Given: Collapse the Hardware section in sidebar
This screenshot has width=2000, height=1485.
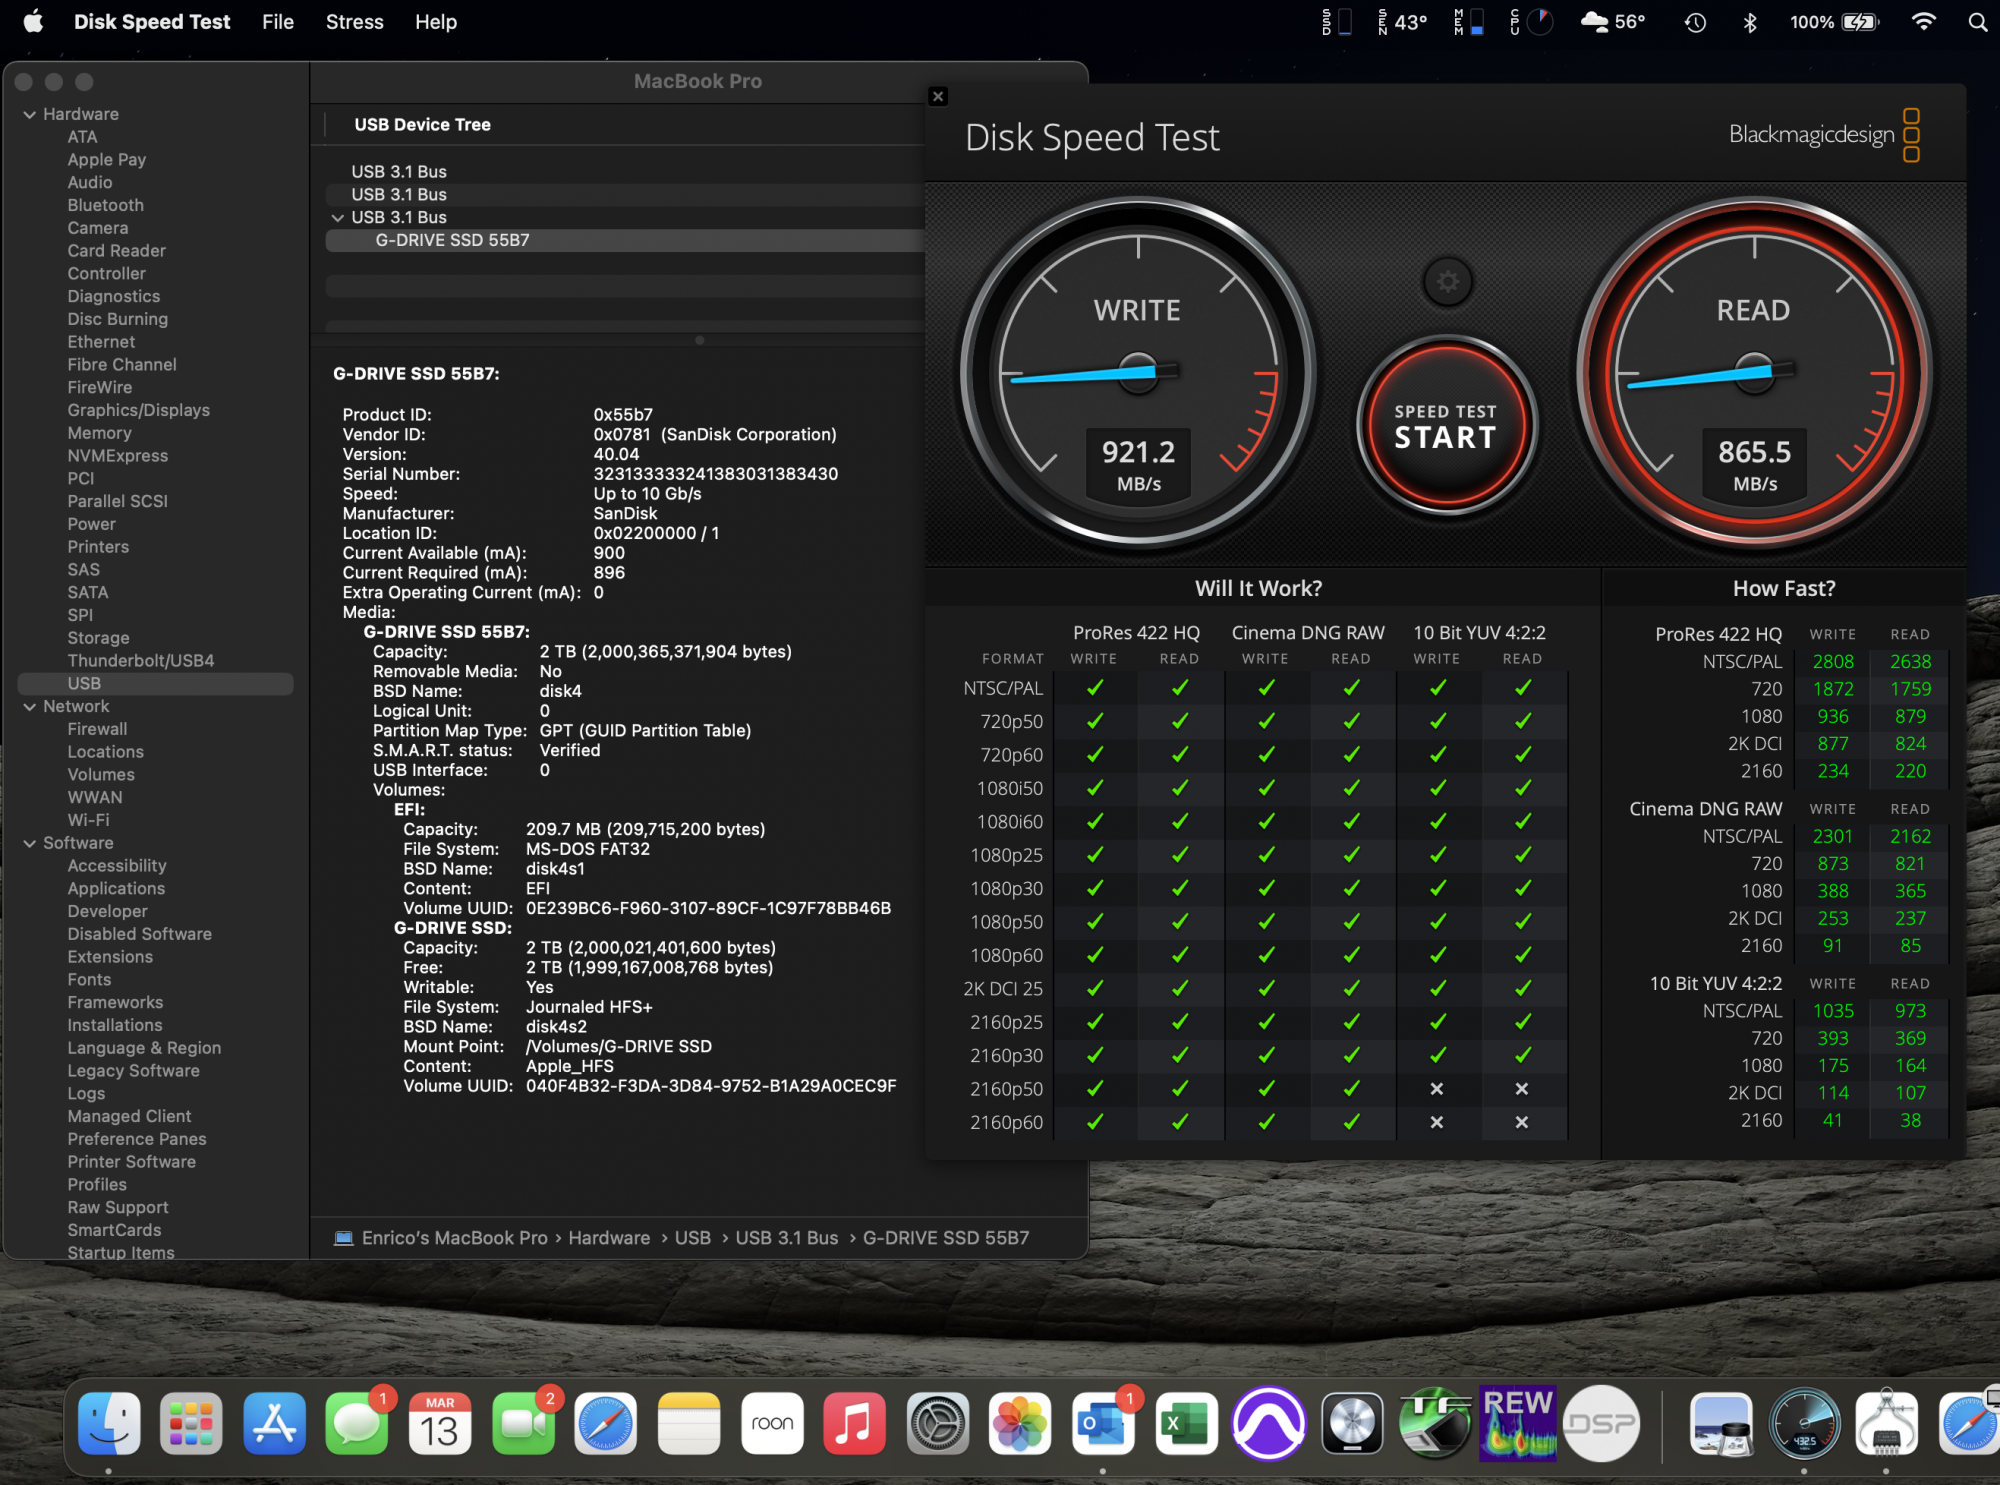Looking at the screenshot, I should click(30, 115).
